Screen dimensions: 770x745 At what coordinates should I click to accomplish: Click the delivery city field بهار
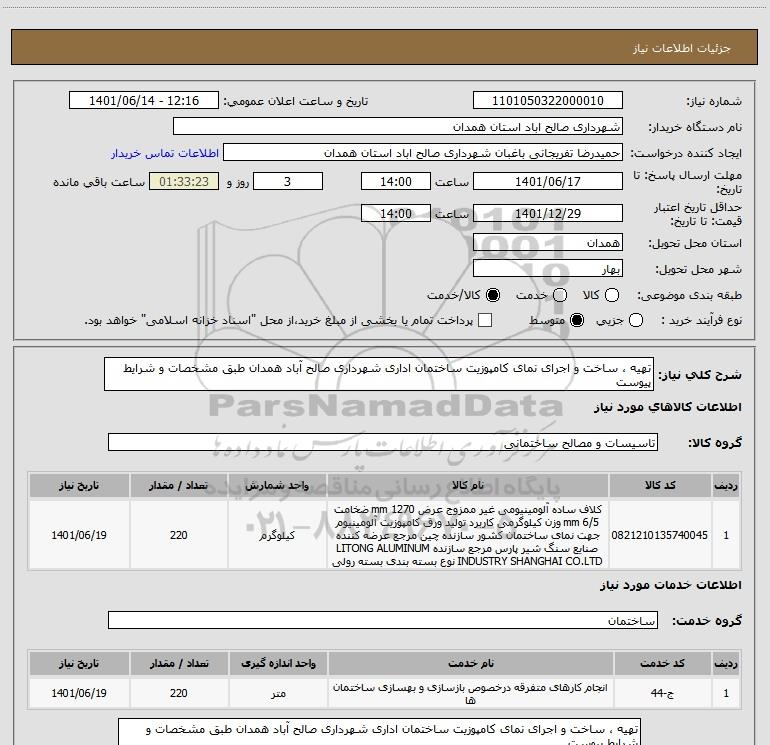548,268
